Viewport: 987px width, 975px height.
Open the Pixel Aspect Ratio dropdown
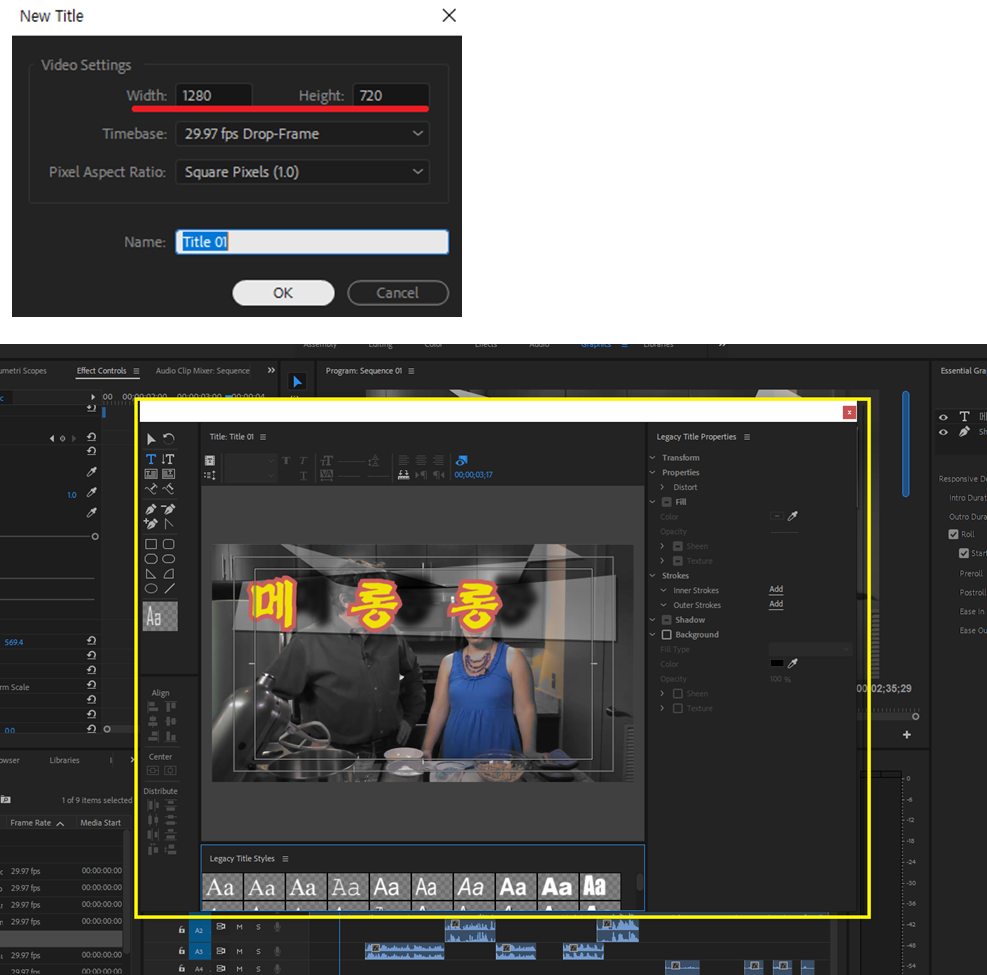click(x=303, y=172)
